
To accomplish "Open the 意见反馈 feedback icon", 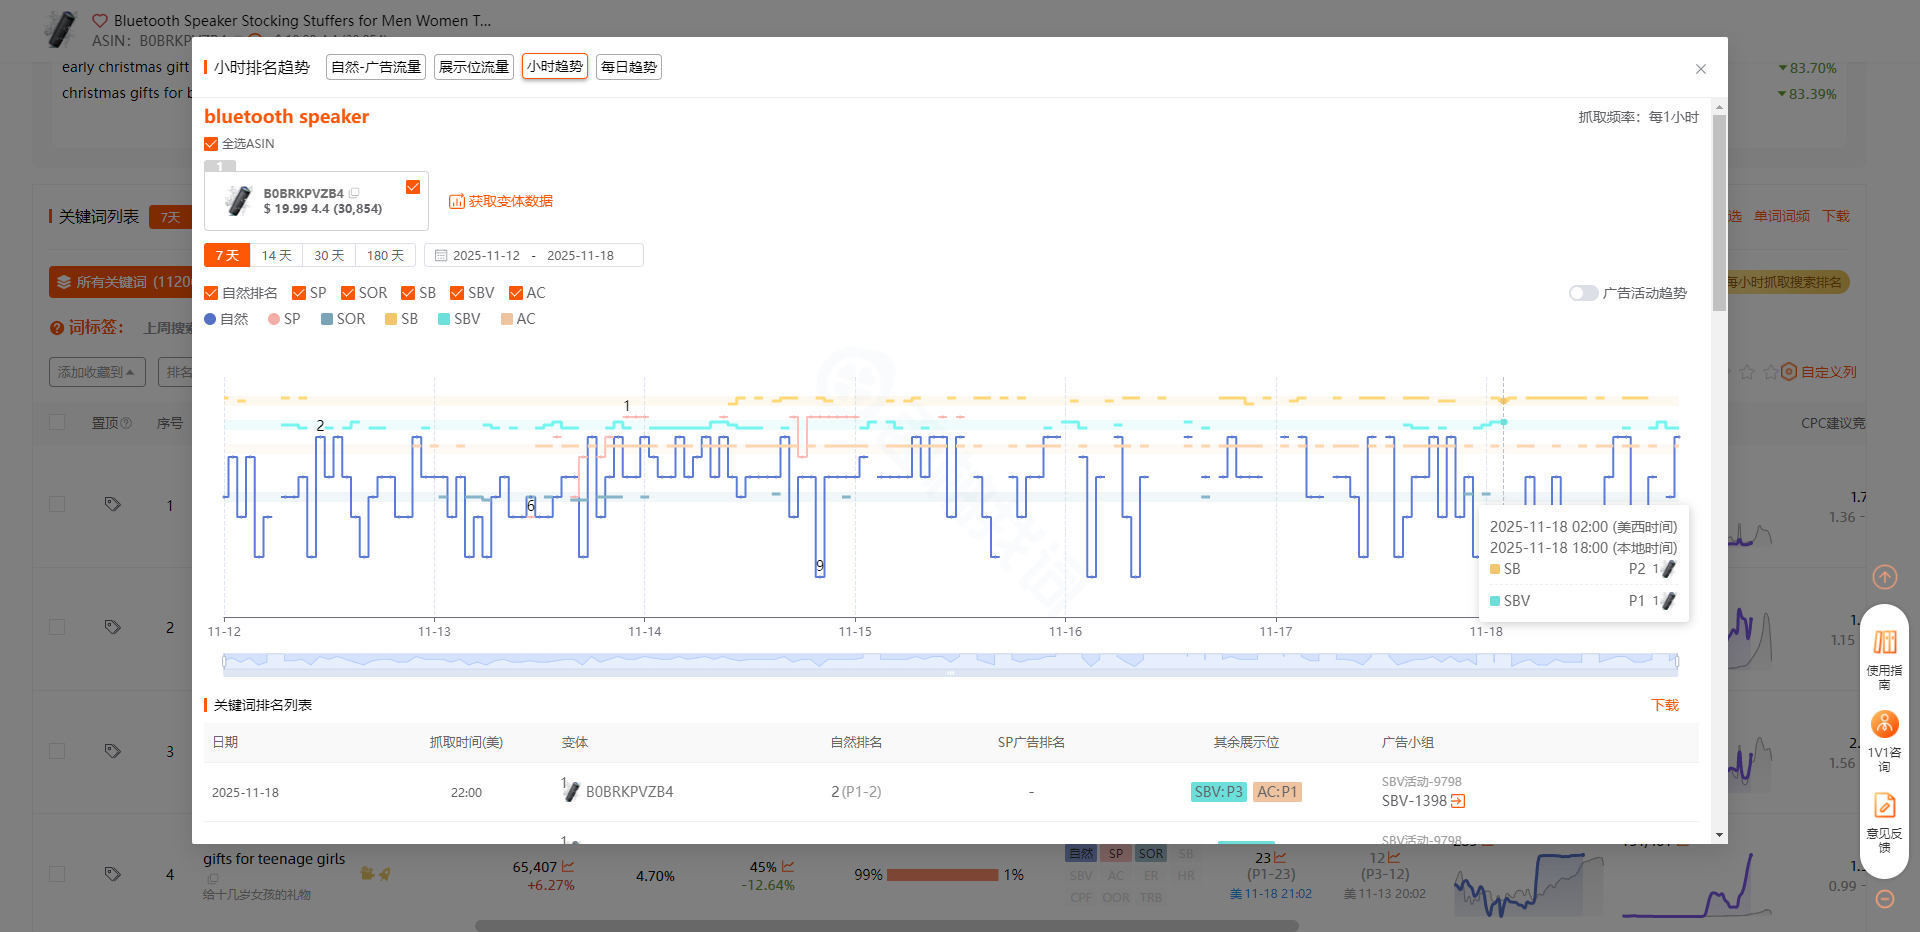I will [1884, 806].
